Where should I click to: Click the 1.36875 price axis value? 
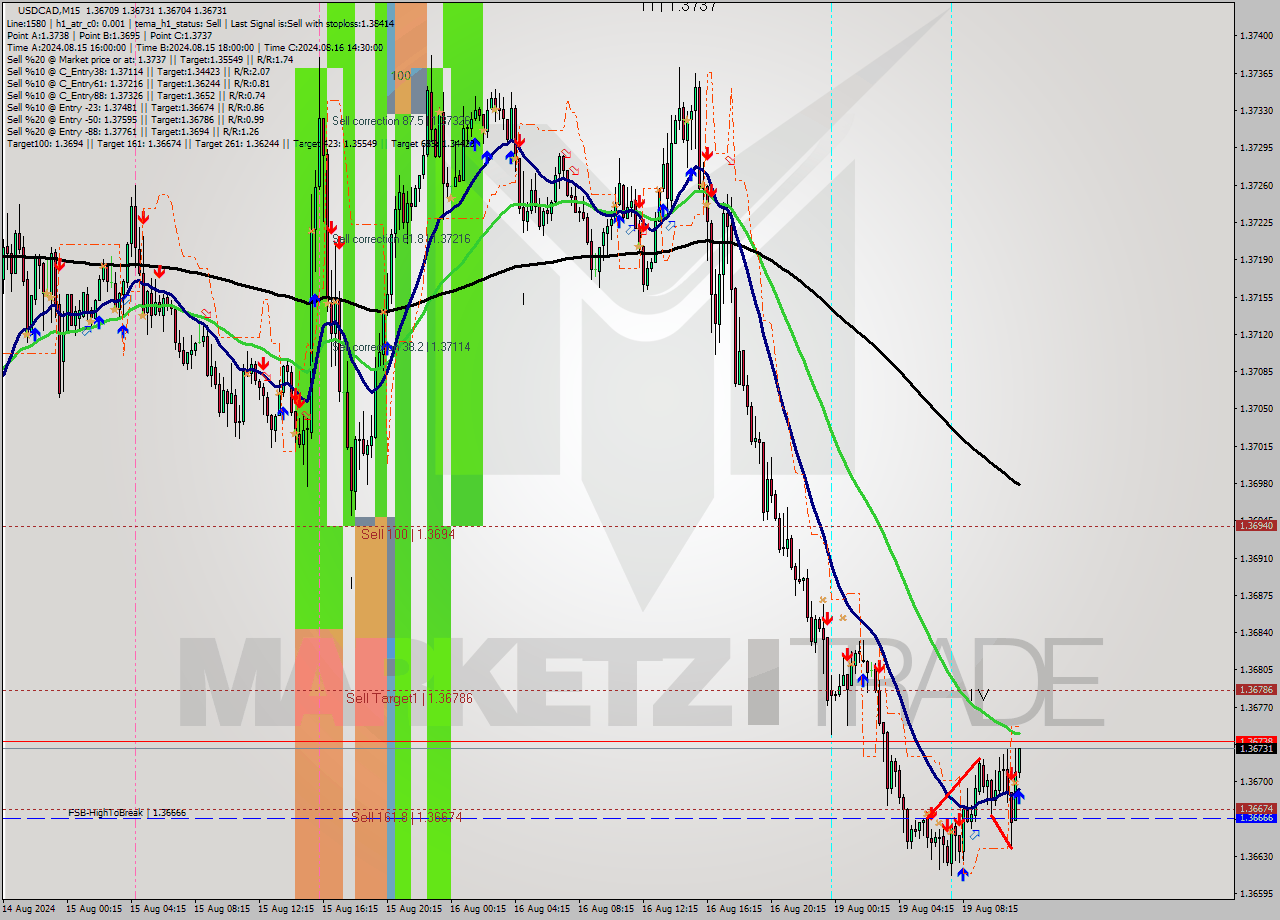[x=1255, y=596]
